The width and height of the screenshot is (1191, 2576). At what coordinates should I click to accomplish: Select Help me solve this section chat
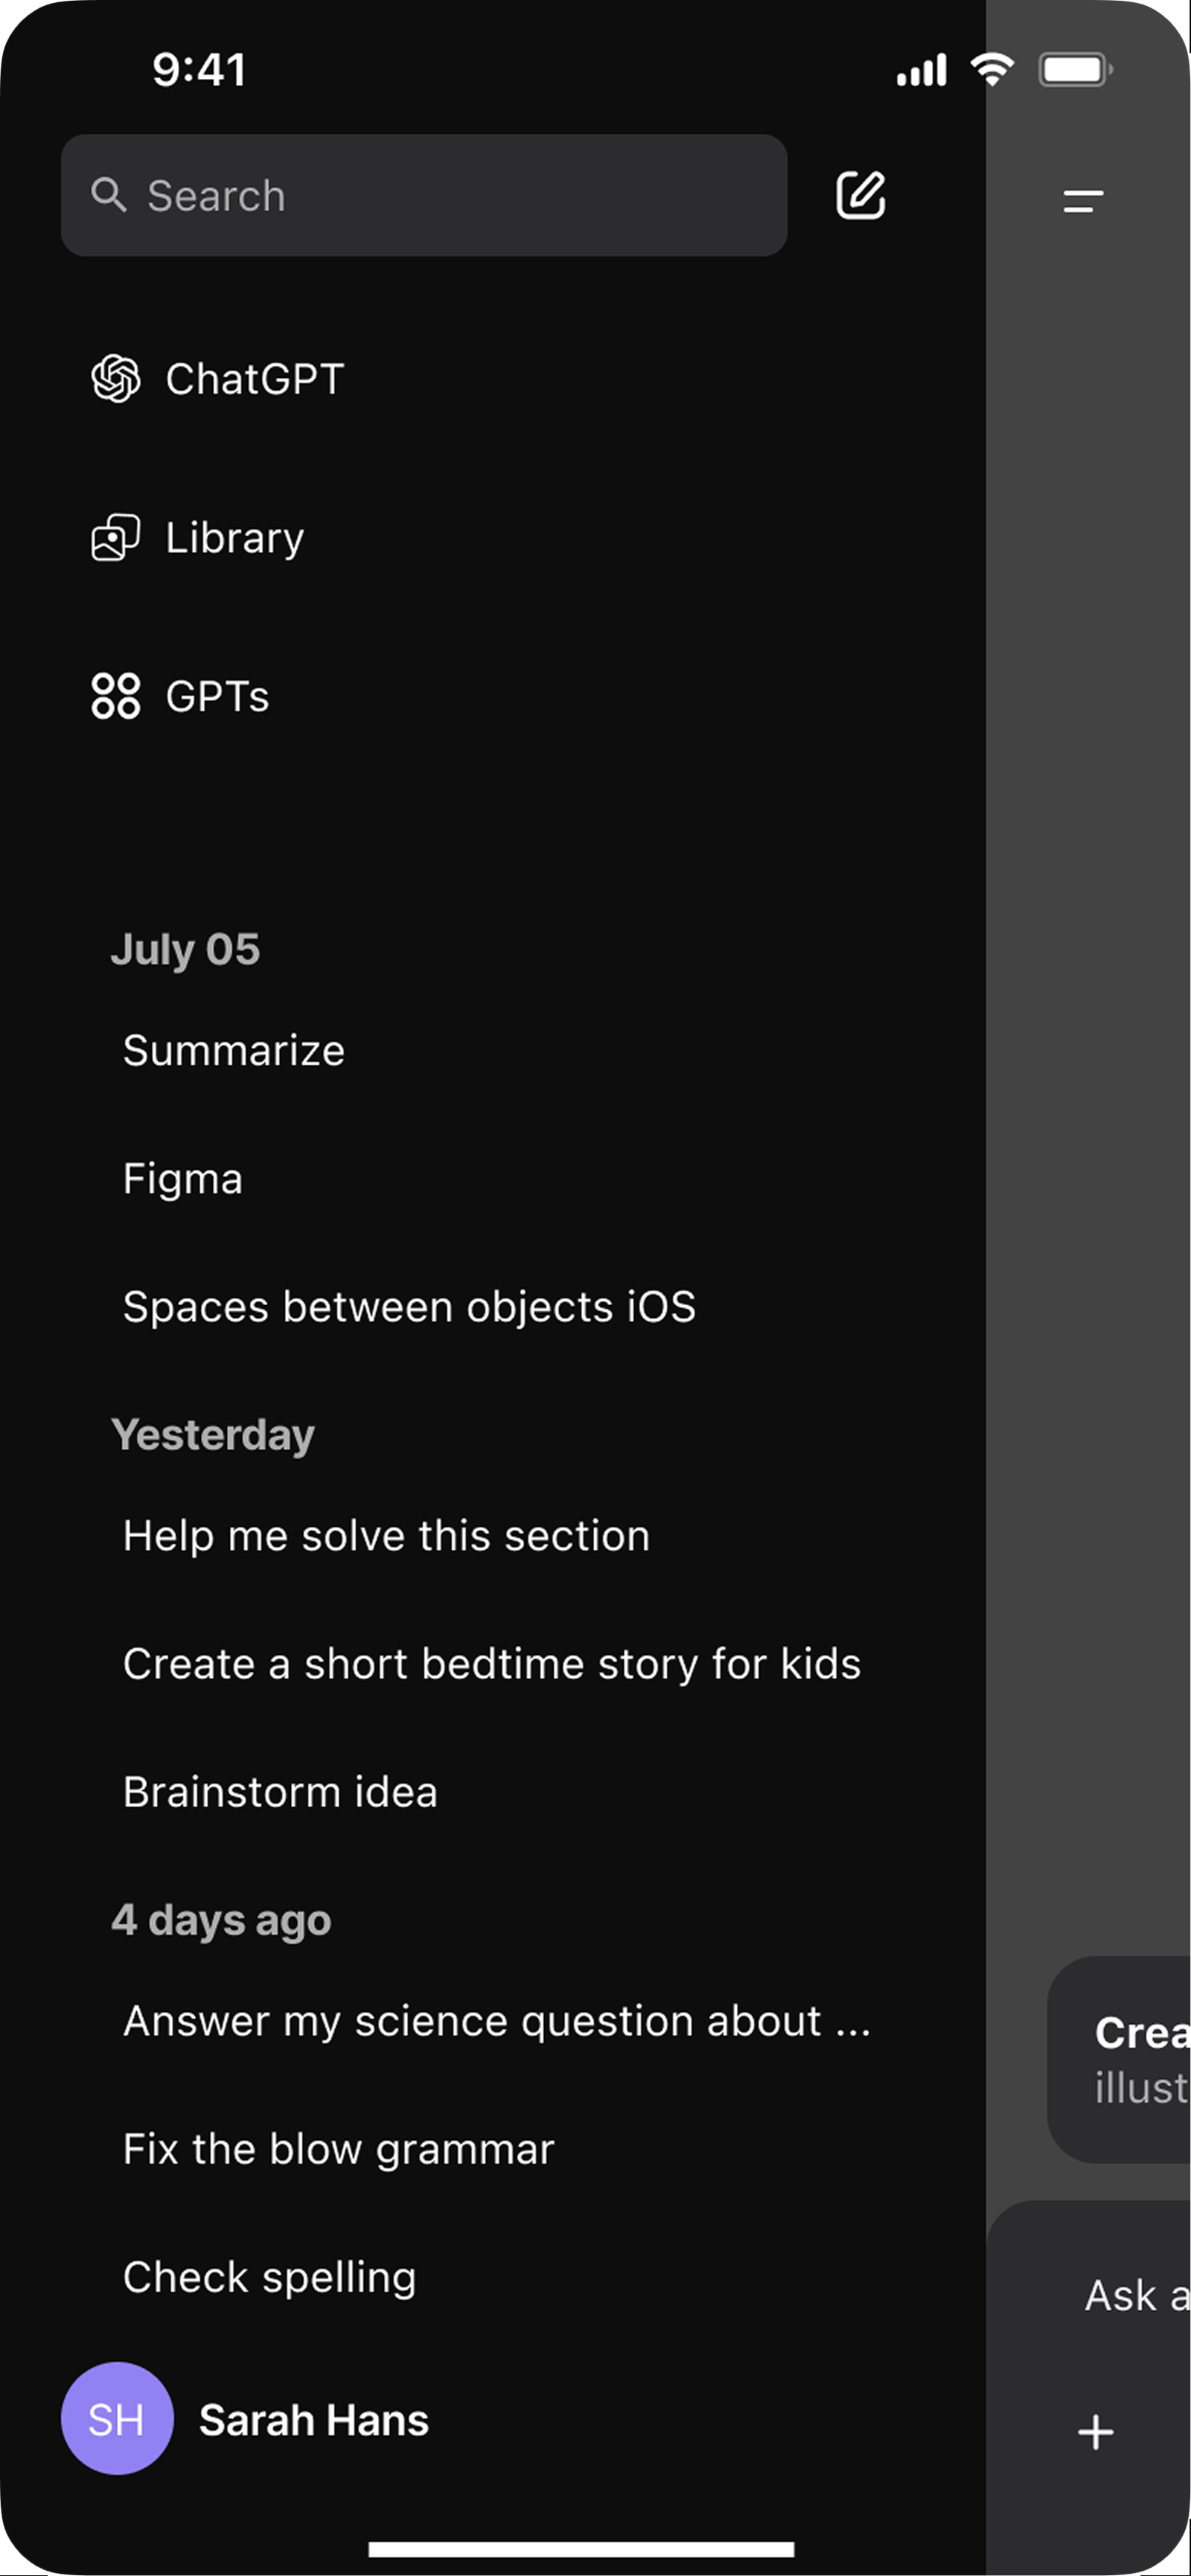coord(386,1536)
